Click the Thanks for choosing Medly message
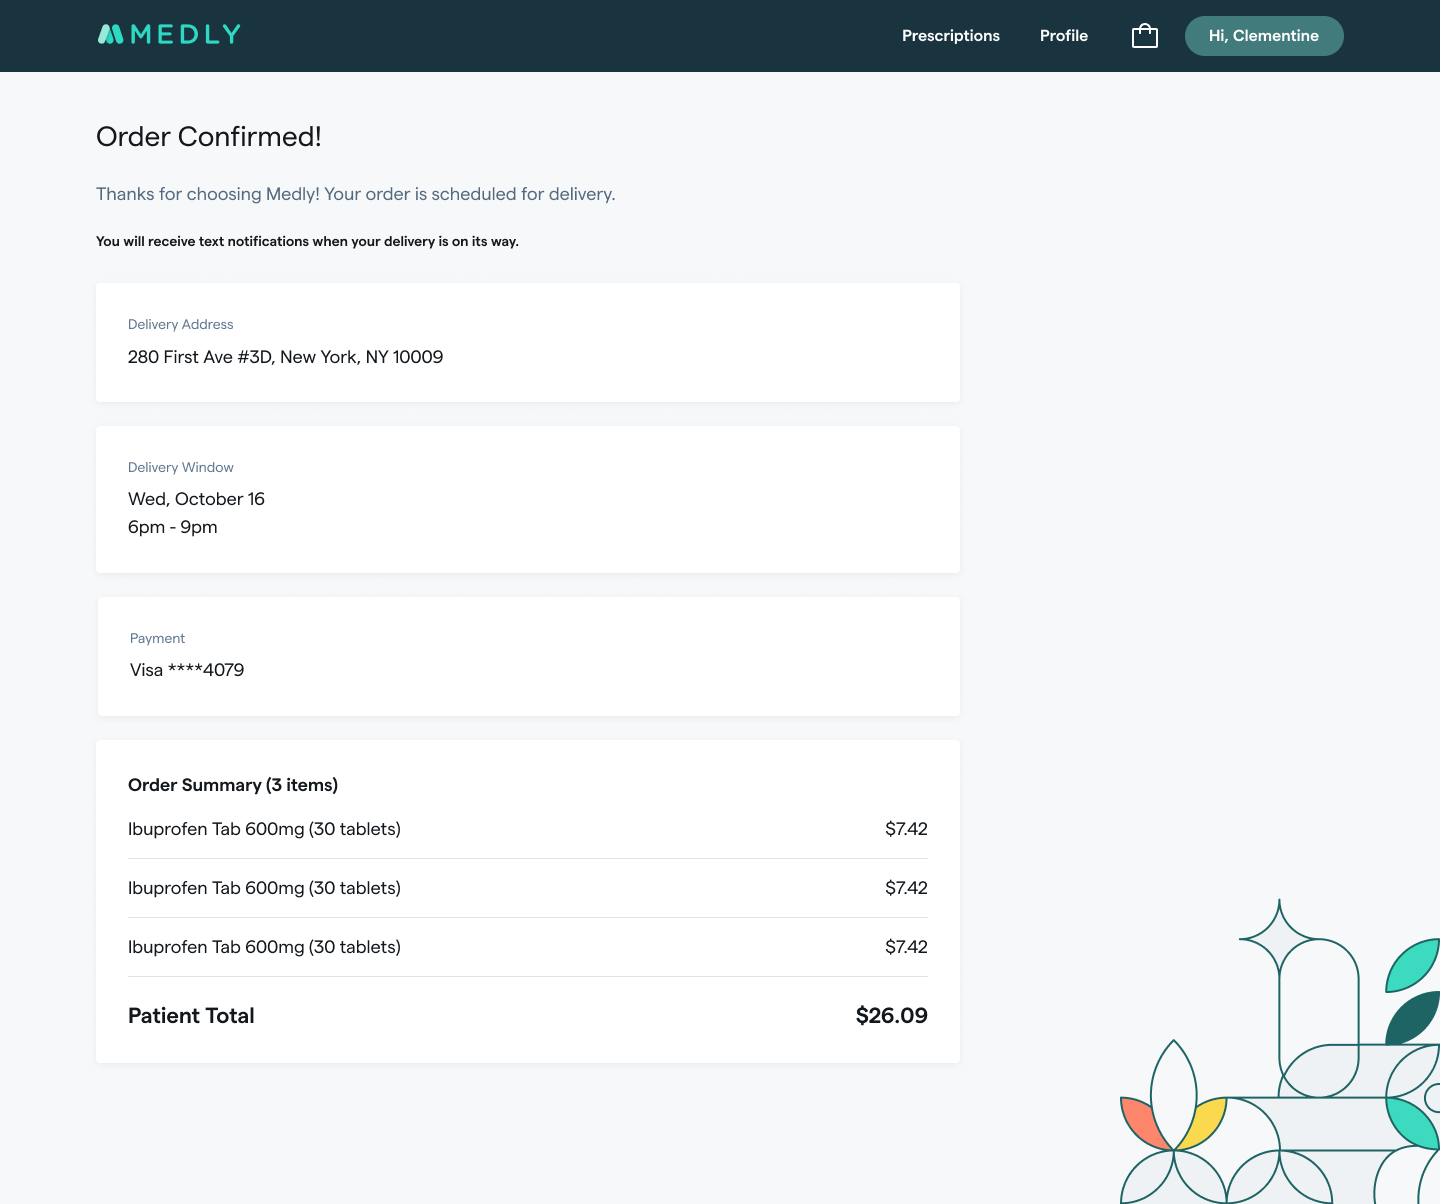The width and height of the screenshot is (1440, 1204). pos(355,194)
